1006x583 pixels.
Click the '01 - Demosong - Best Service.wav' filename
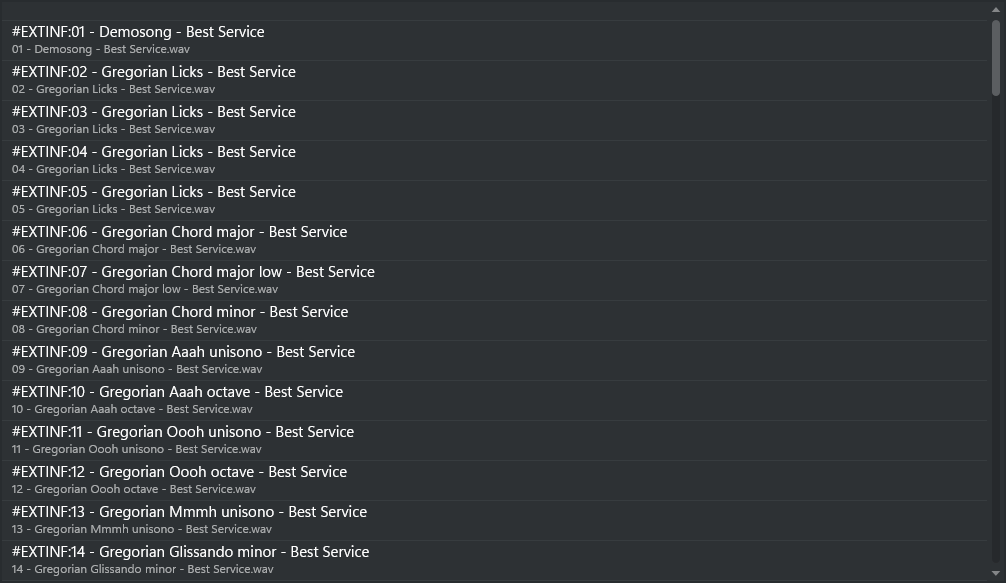point(101,49)
